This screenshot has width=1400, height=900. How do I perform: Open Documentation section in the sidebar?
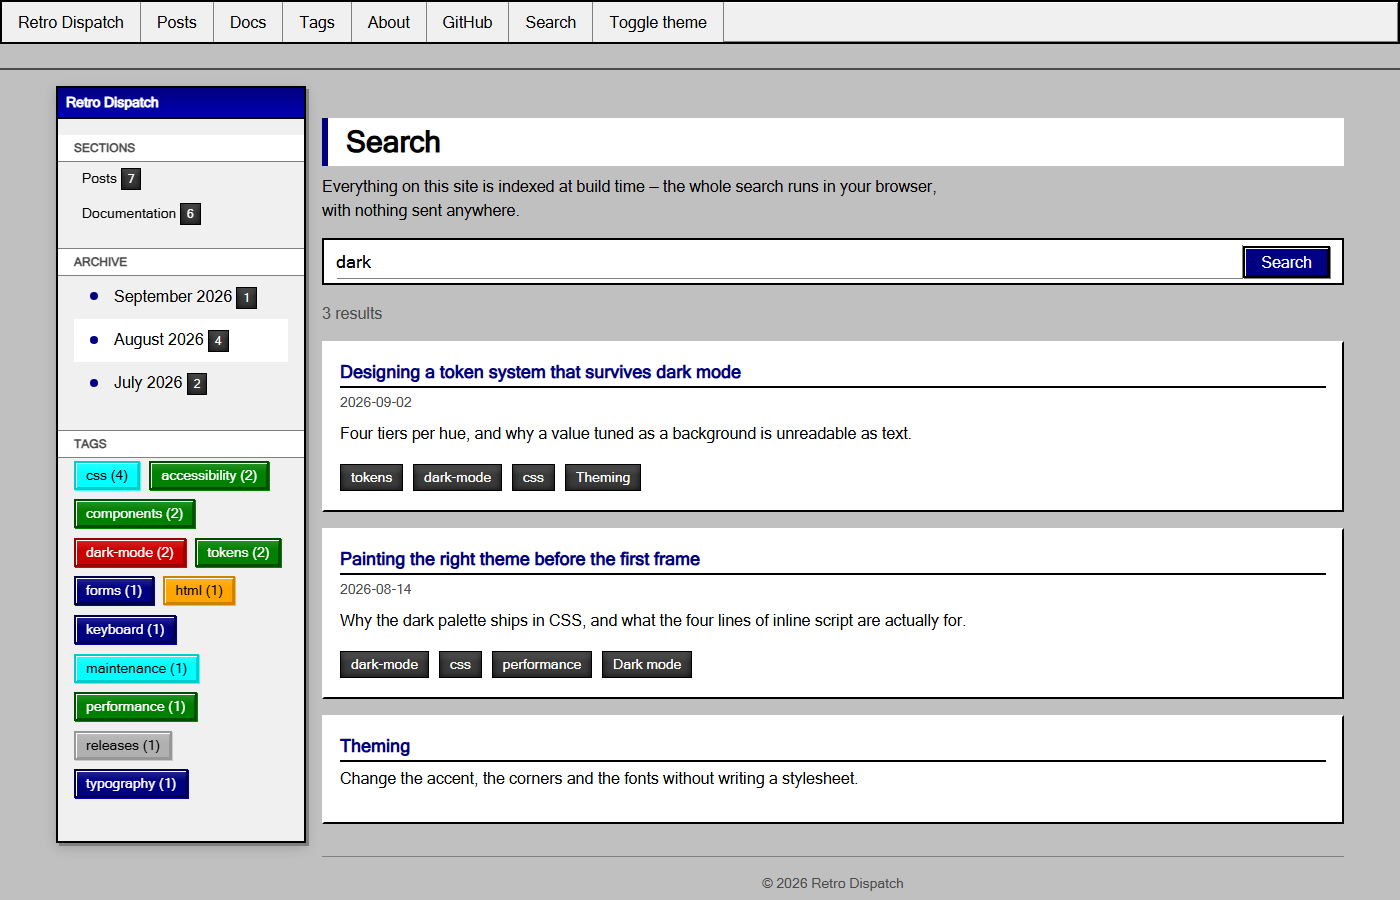coord(129,213)
